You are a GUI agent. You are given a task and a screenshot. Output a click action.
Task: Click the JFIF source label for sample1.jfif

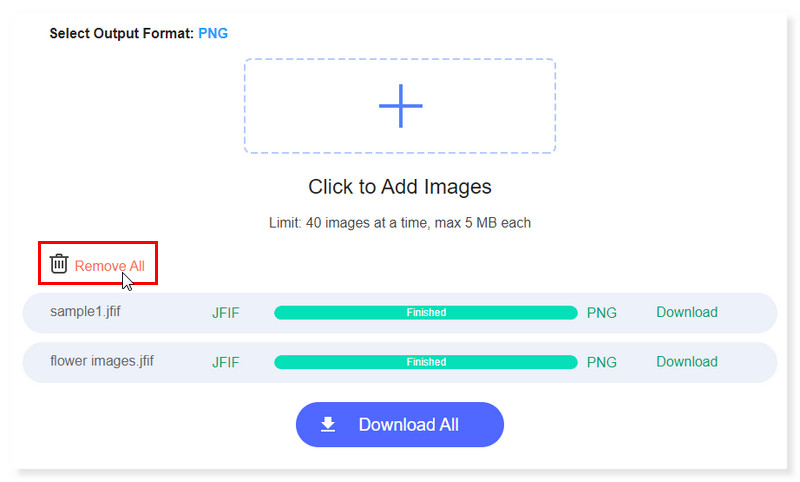tap(225, 313)
